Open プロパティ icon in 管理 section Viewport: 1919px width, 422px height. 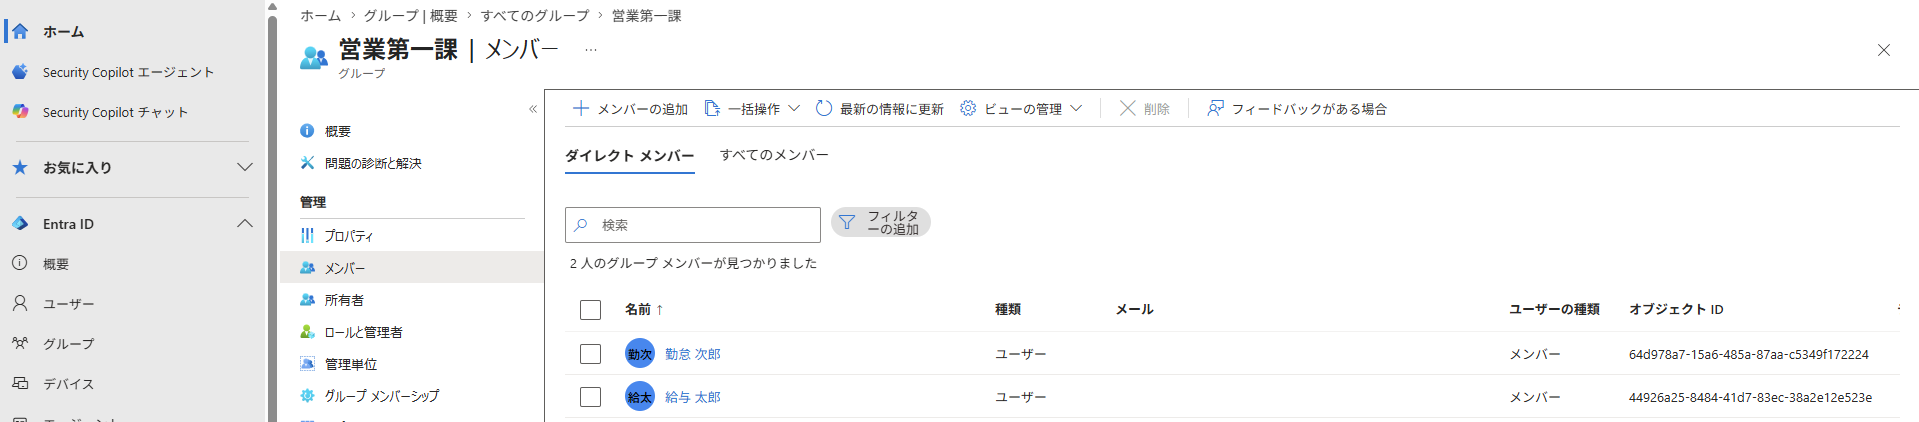click(307, 236)
